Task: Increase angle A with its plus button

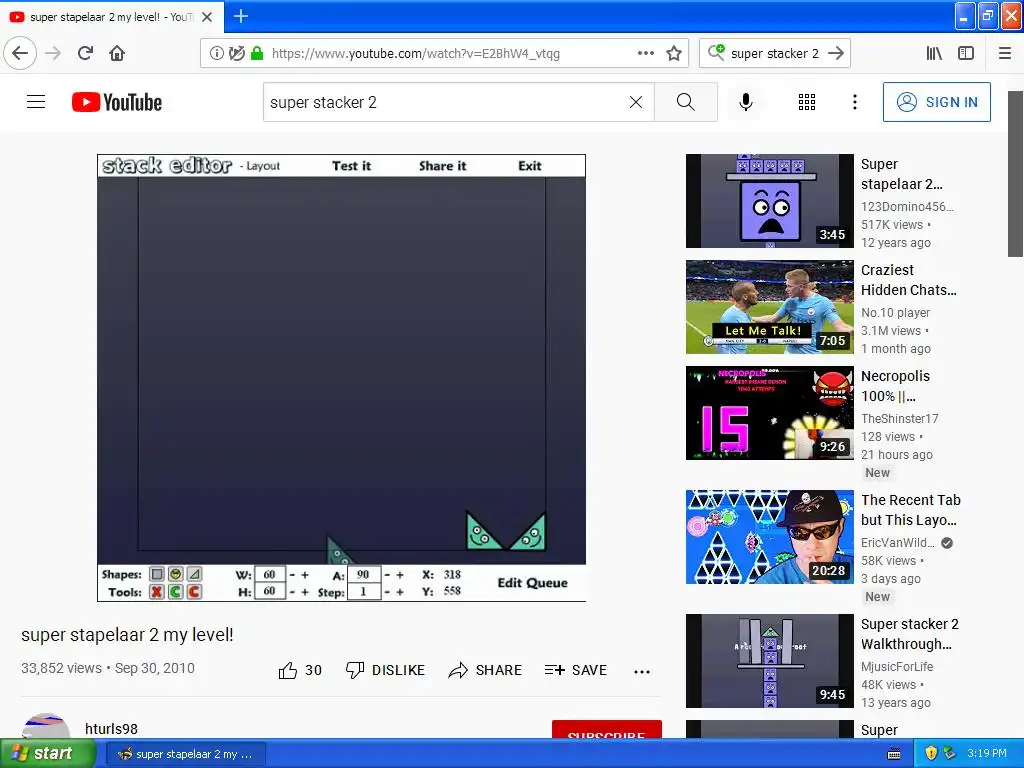Action: click(x=400, y=575)
